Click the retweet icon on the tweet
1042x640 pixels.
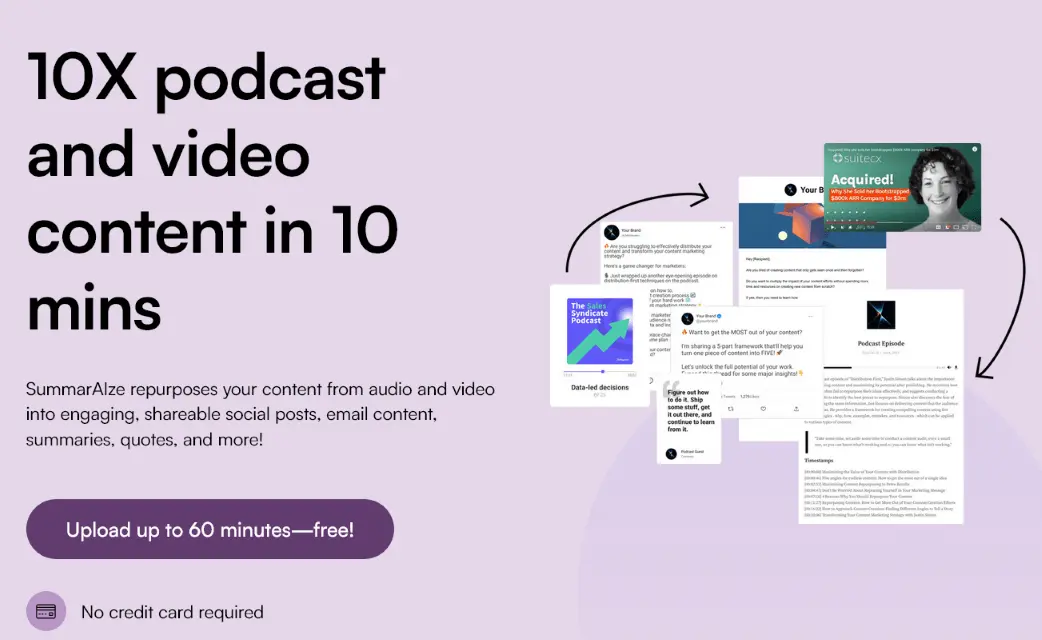tap(730, 409)
